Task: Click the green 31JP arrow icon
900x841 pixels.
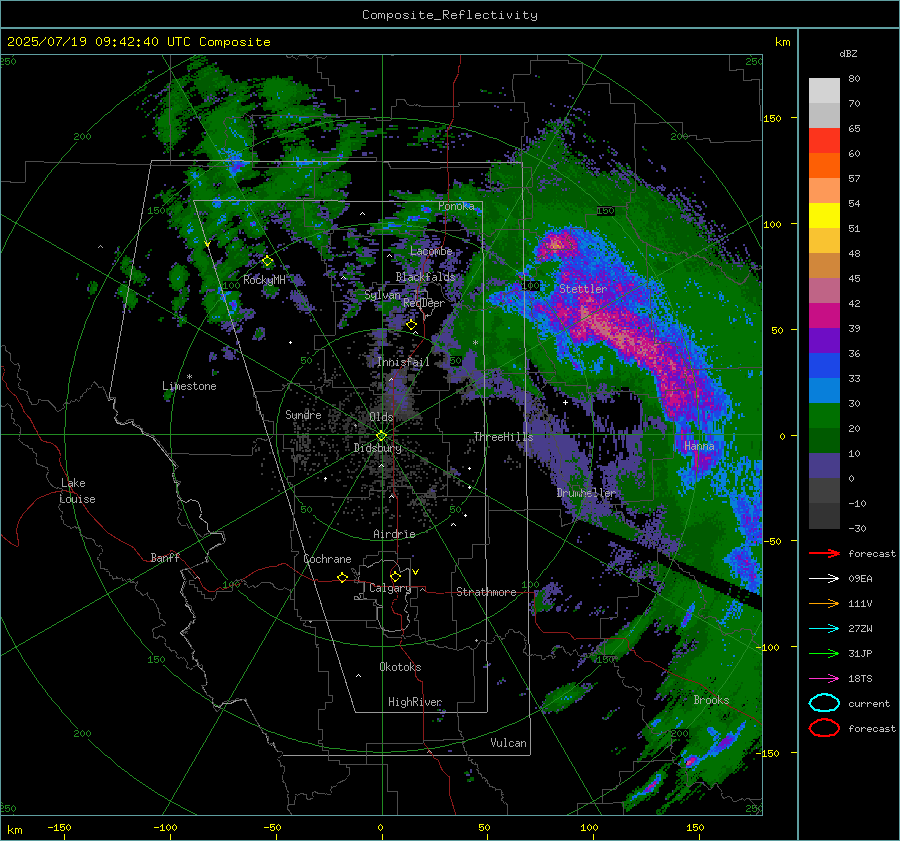Action: 824,653
